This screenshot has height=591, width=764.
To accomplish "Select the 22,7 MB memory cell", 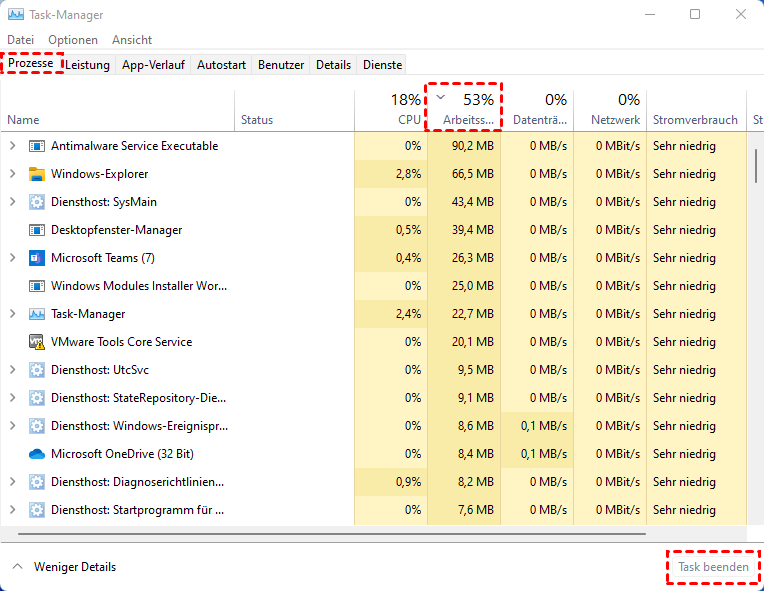I will [x=464, y=314].
